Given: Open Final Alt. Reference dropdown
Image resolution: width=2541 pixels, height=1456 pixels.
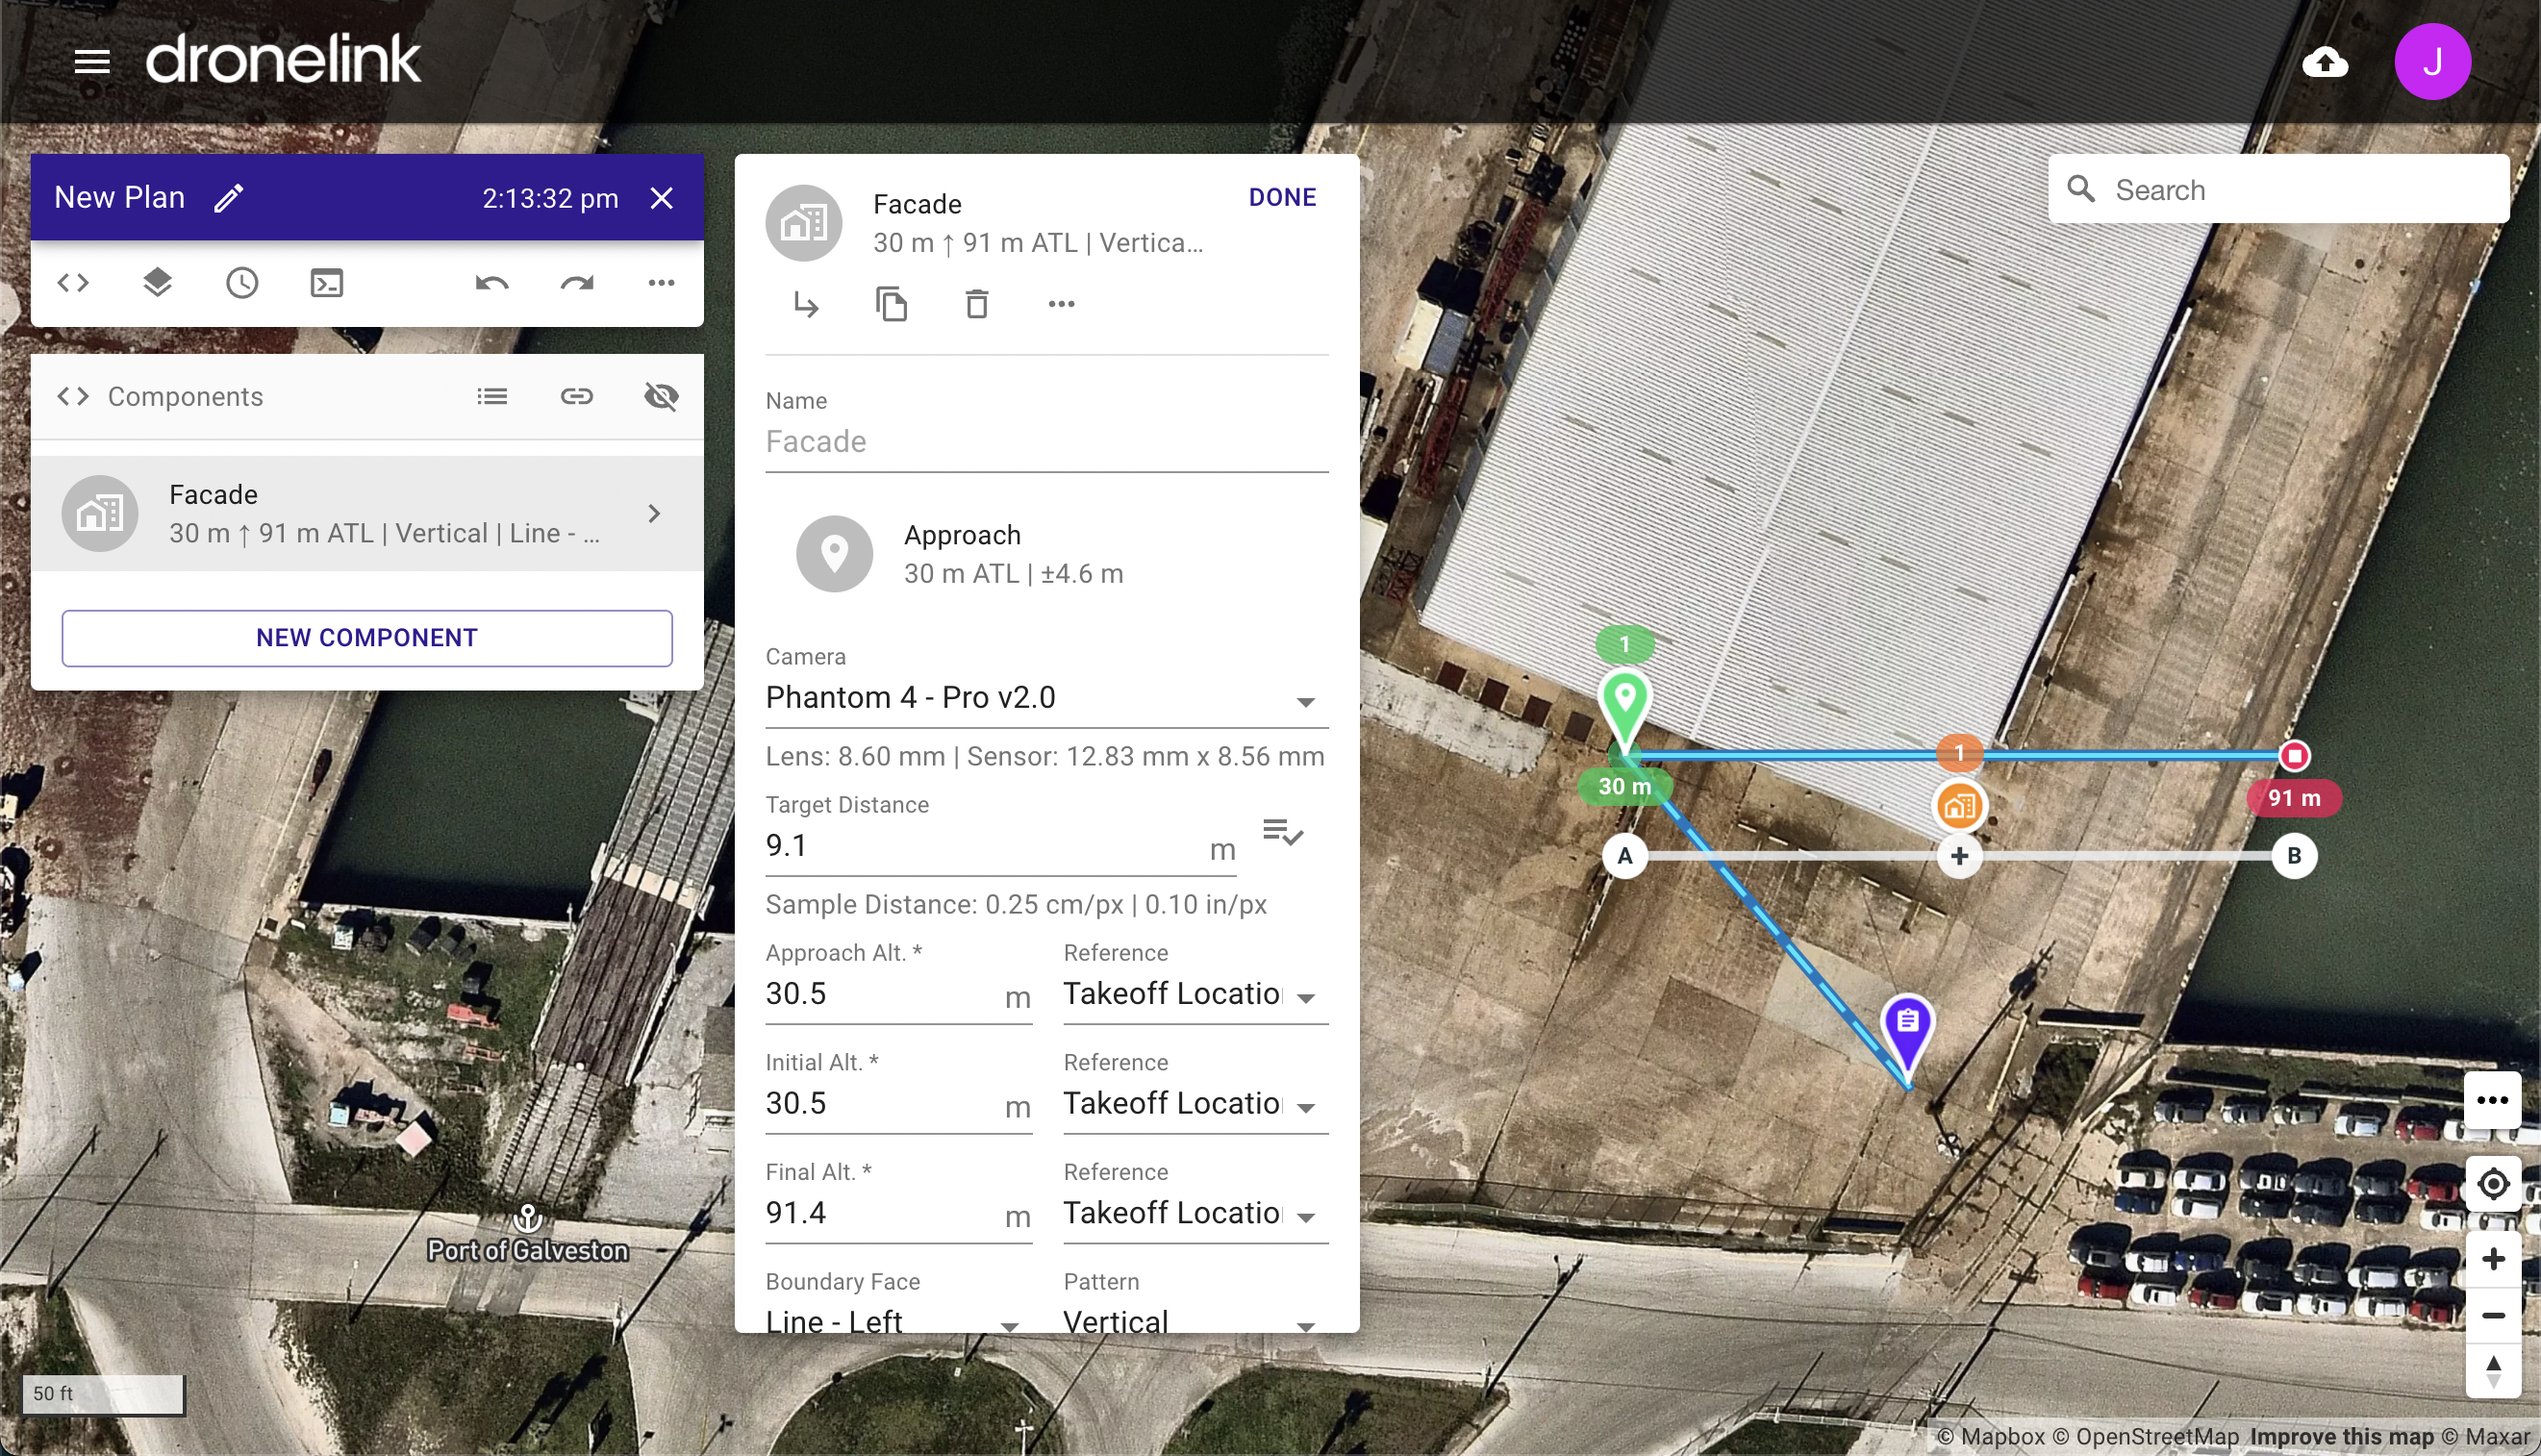Looking at the screenshot, I should (1195, 1214).
